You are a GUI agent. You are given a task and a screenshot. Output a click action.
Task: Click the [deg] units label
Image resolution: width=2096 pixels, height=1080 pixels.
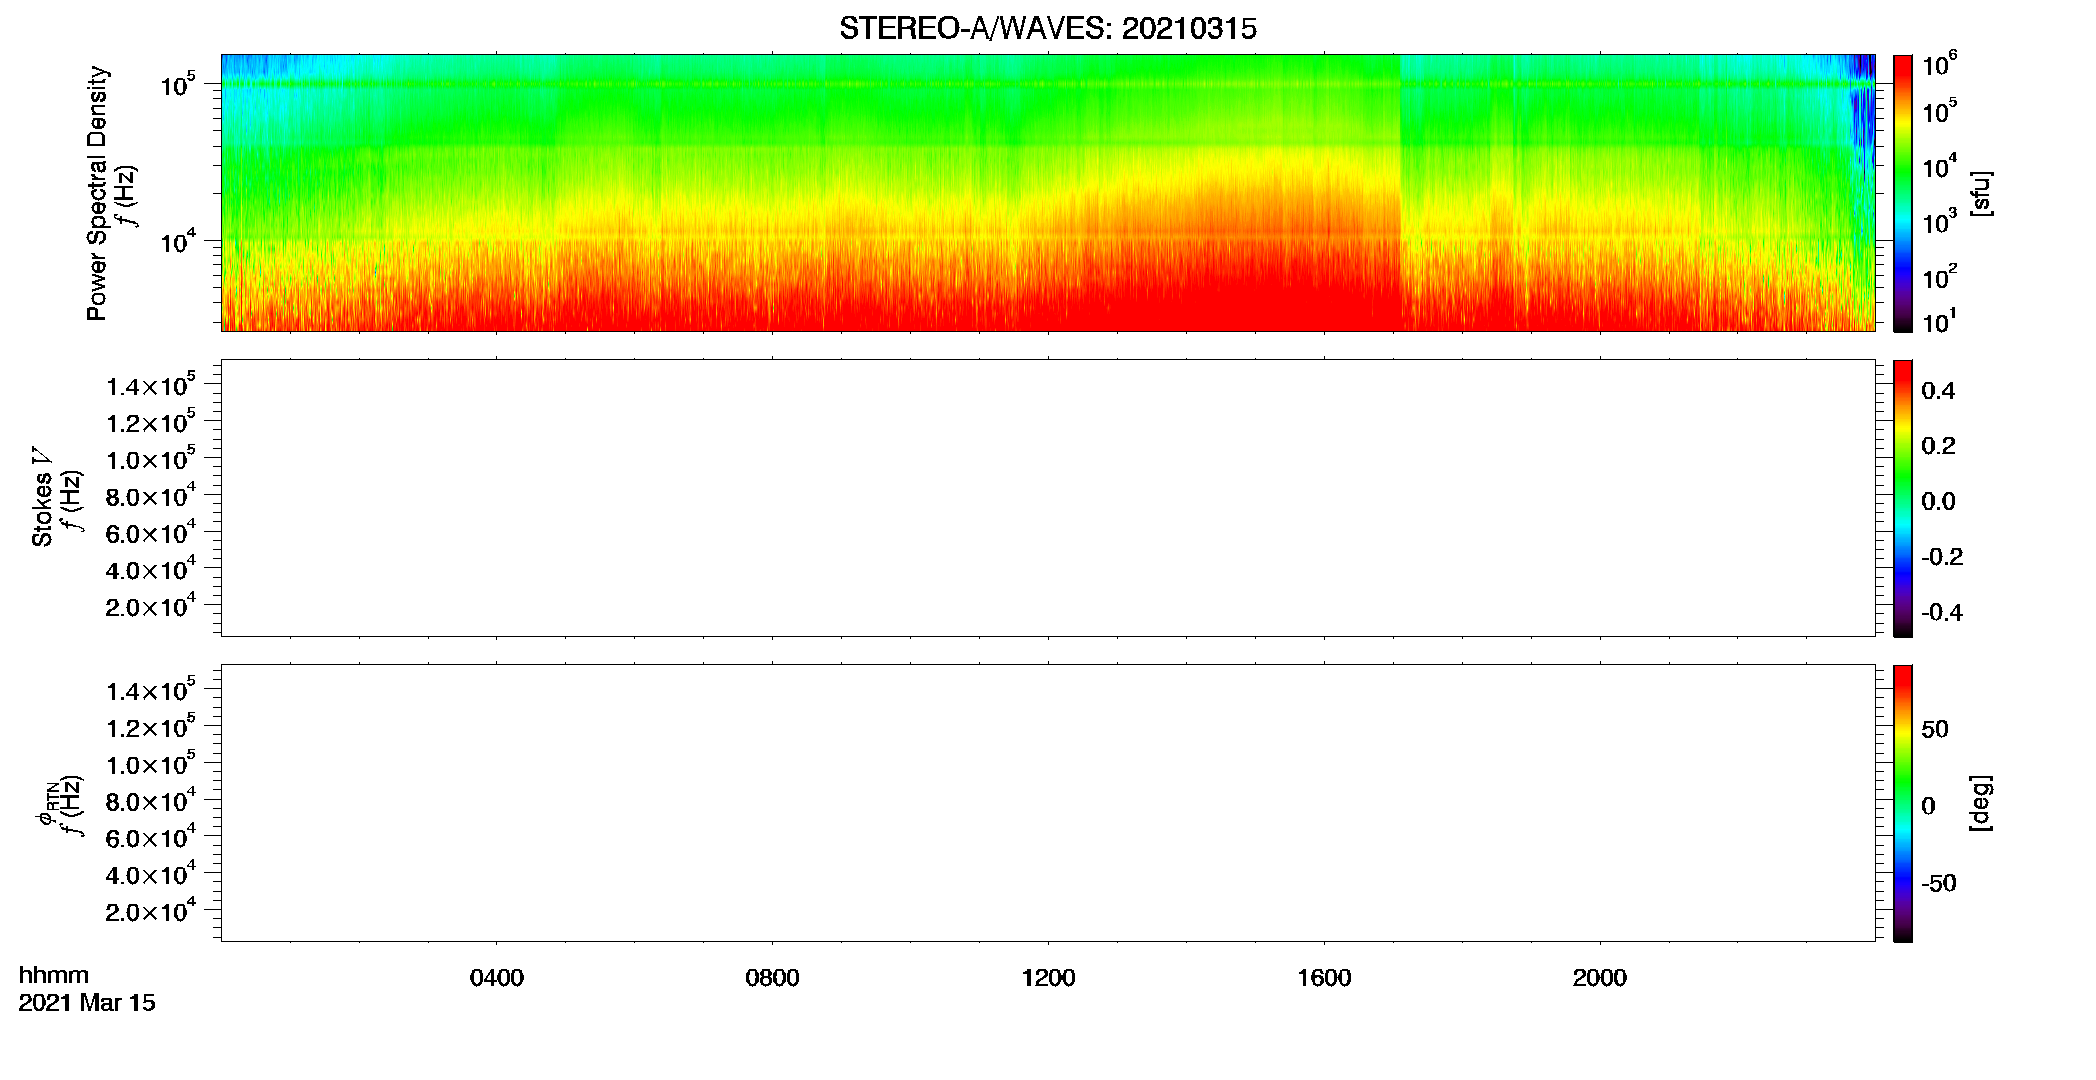pos(1980,803)
